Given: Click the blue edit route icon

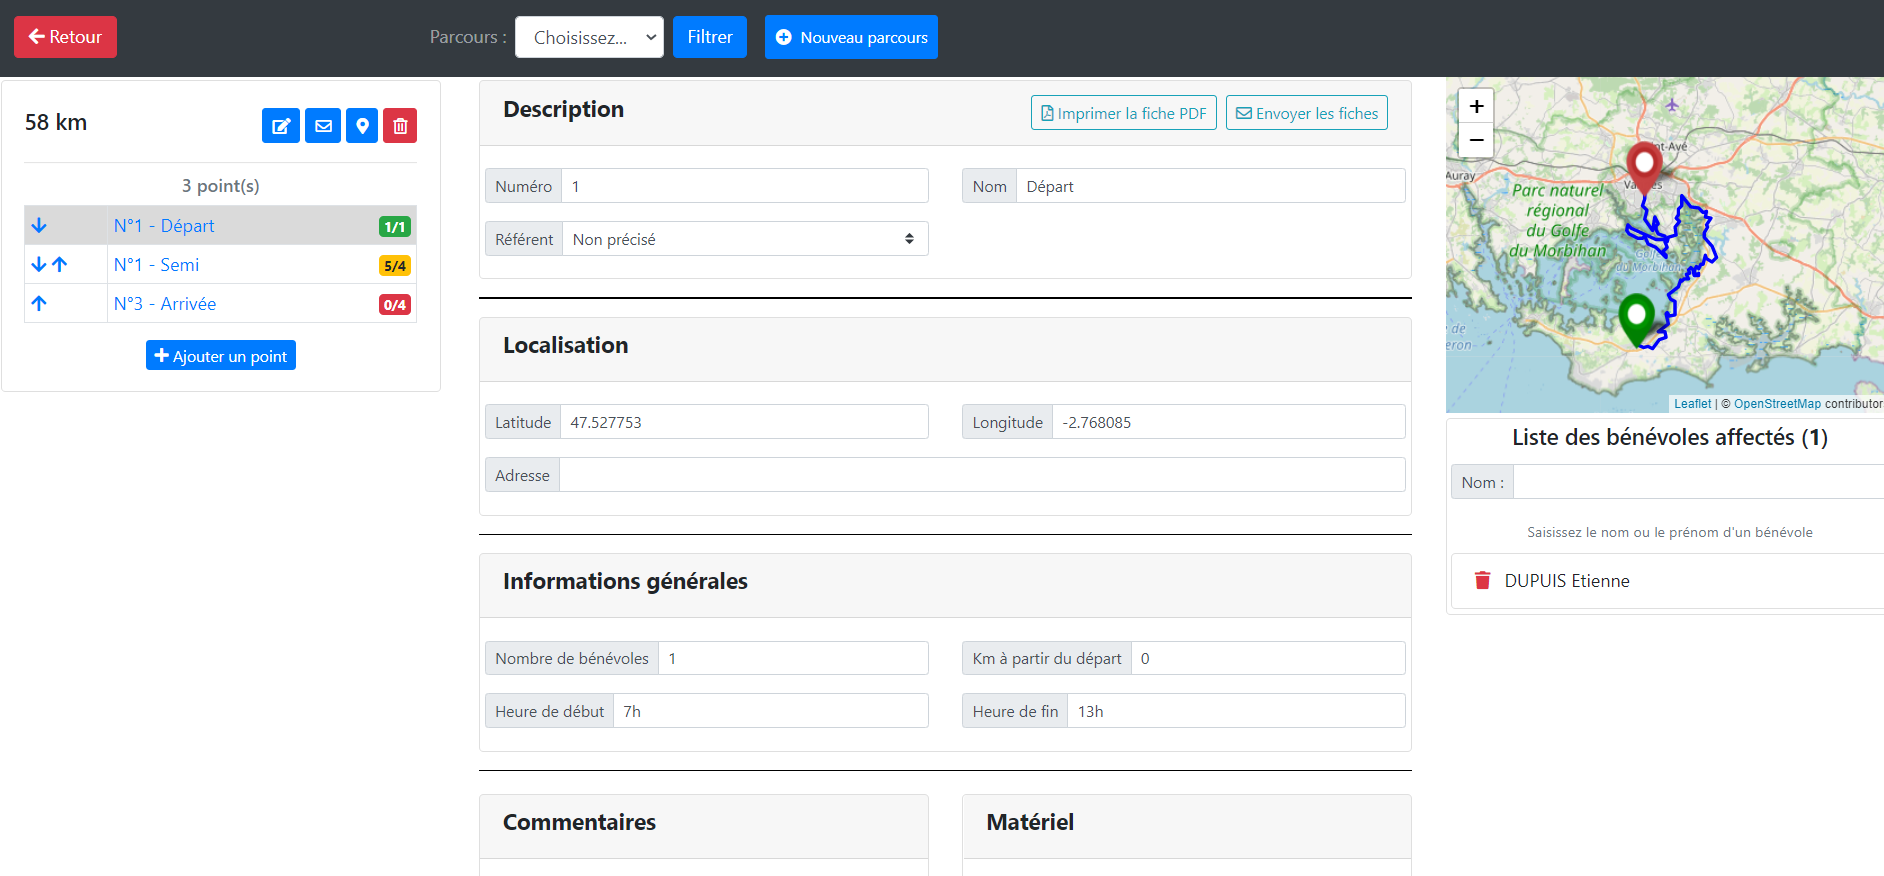Looking at the screenshot, I should (281, 126).
